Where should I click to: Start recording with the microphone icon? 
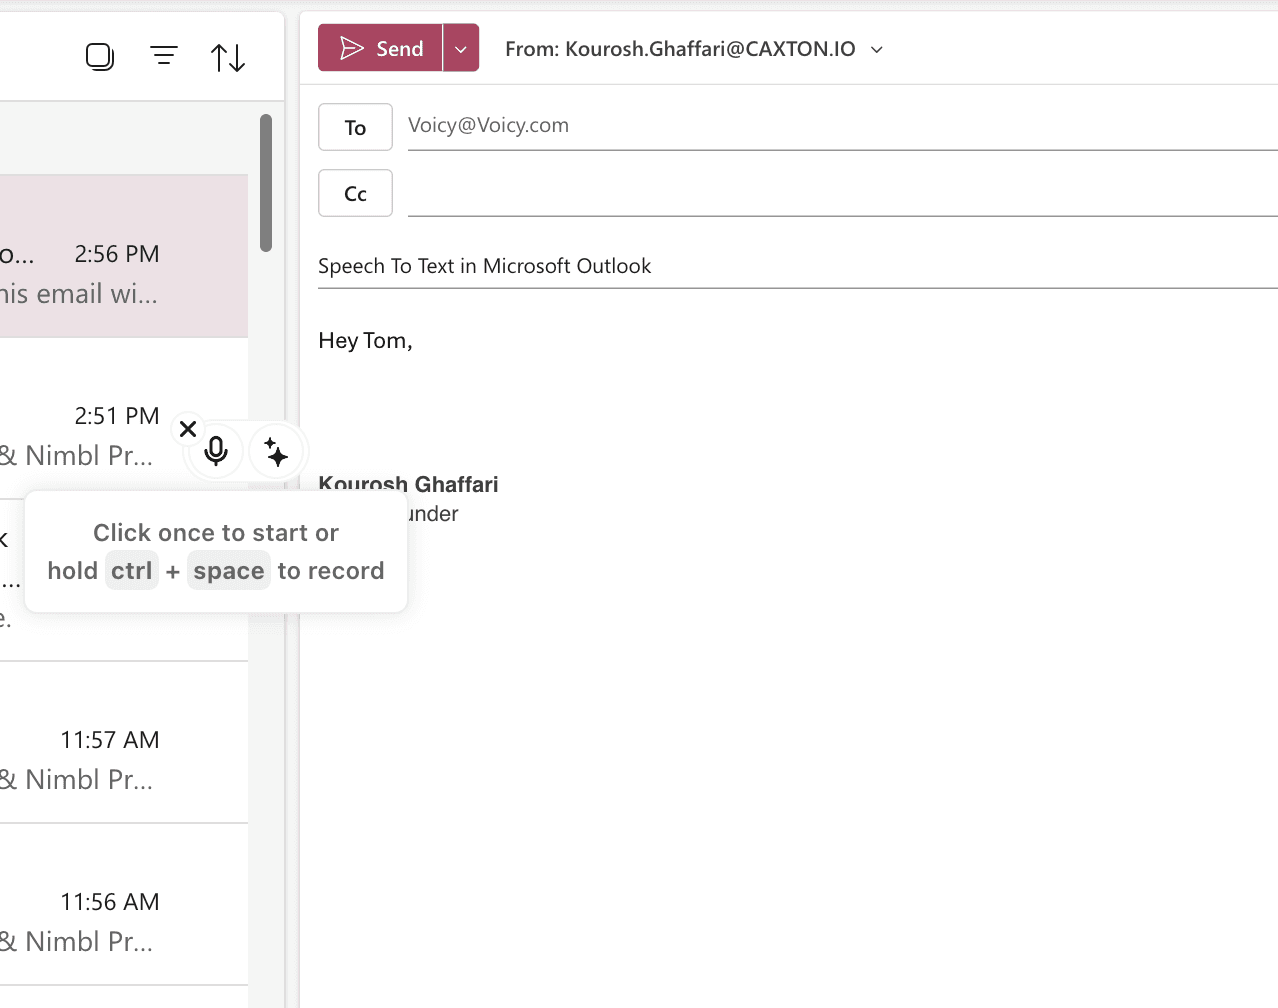pos(216,452)
